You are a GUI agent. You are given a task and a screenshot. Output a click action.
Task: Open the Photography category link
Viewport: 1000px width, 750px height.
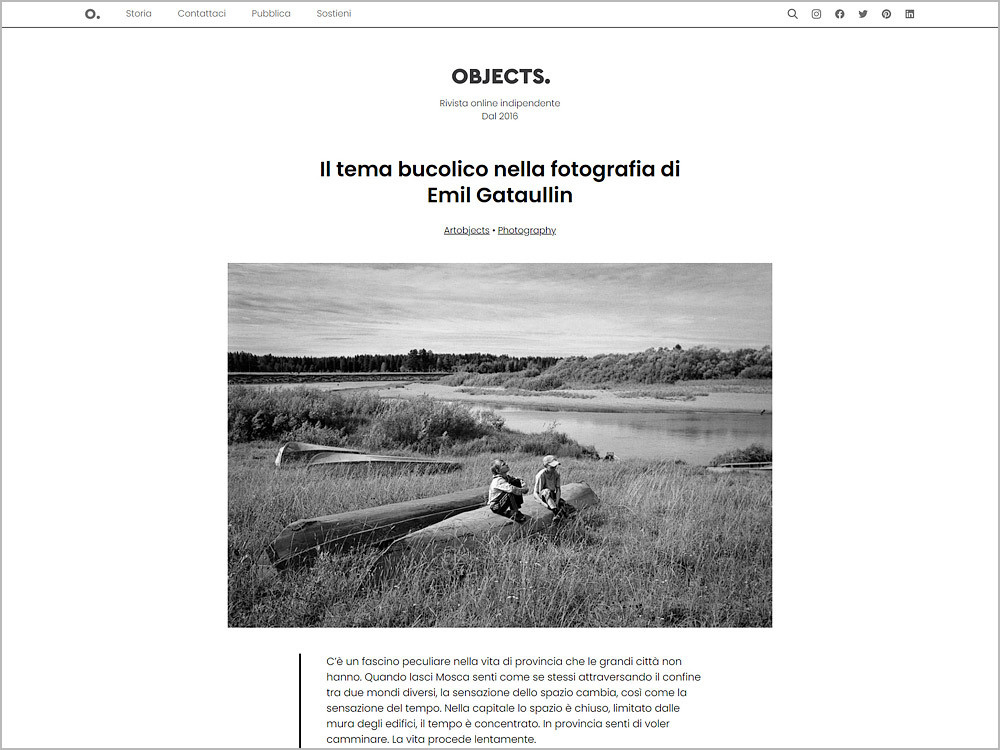pyautogui.click(x=527, y=230)
